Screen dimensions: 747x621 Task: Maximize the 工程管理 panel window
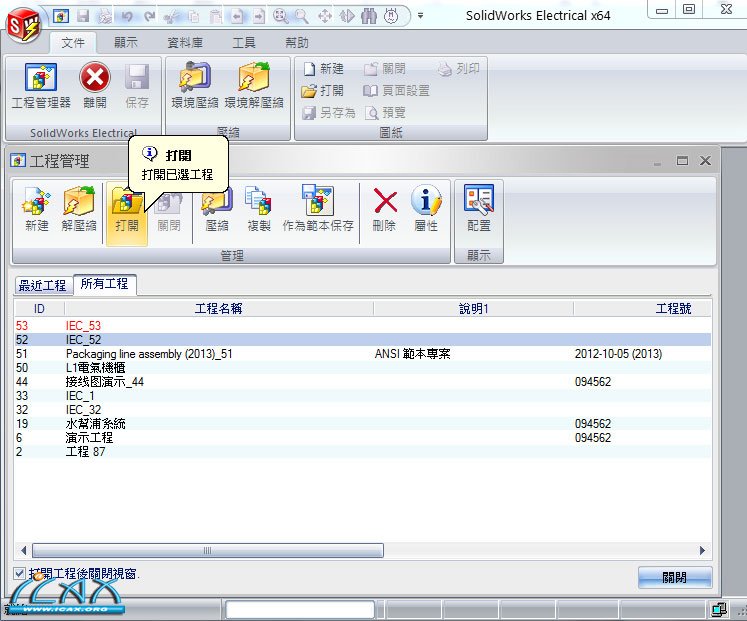click(x=682, y=160)
